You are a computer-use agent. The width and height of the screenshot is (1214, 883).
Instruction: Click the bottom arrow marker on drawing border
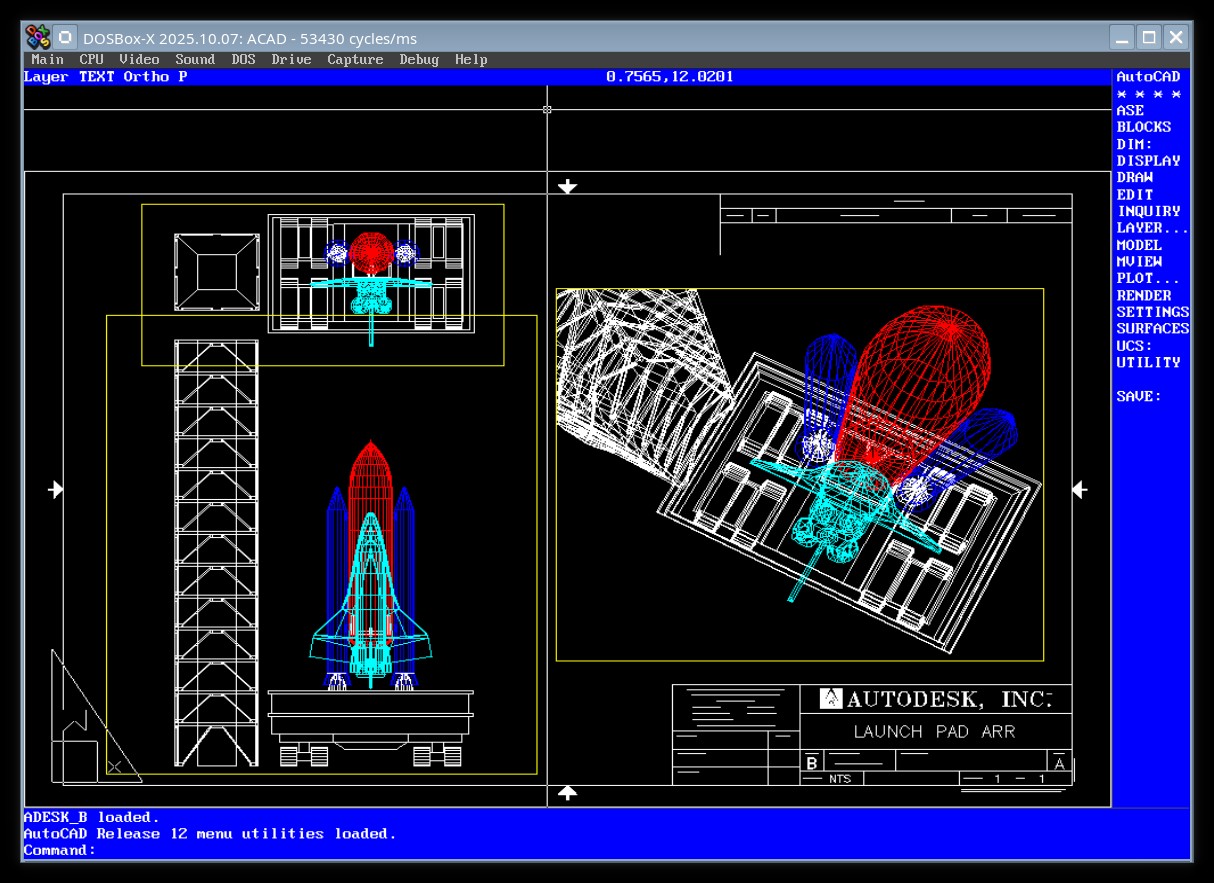coord(567,793)
